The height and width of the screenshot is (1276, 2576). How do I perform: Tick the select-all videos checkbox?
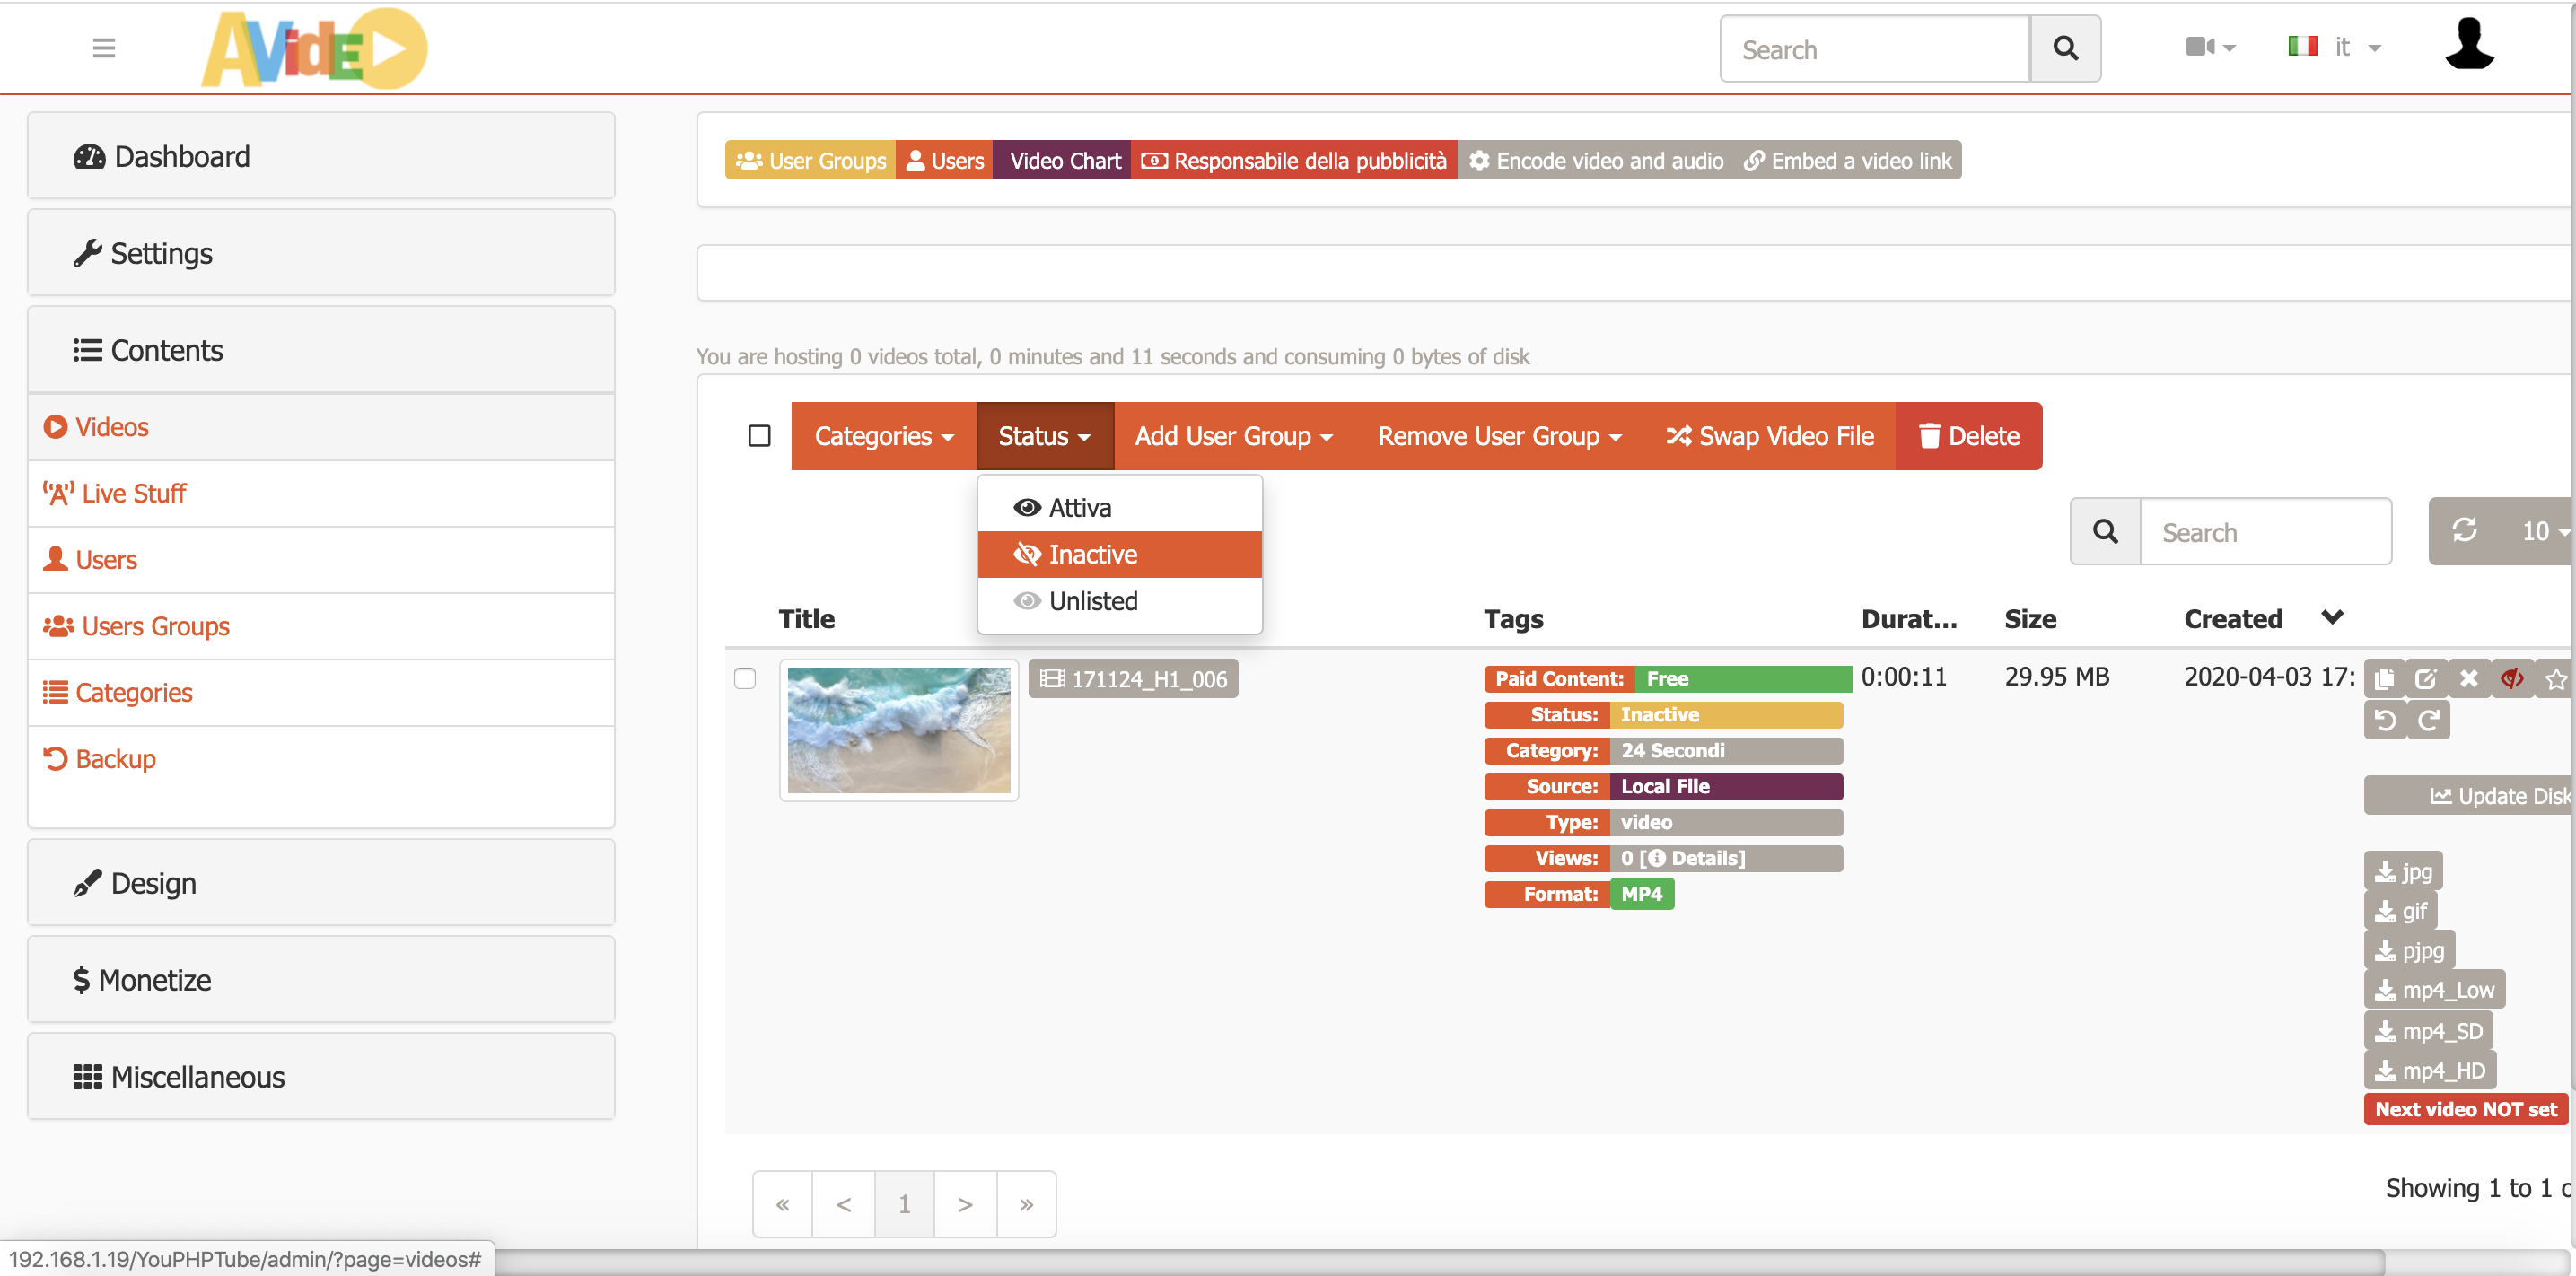(759, 436)
